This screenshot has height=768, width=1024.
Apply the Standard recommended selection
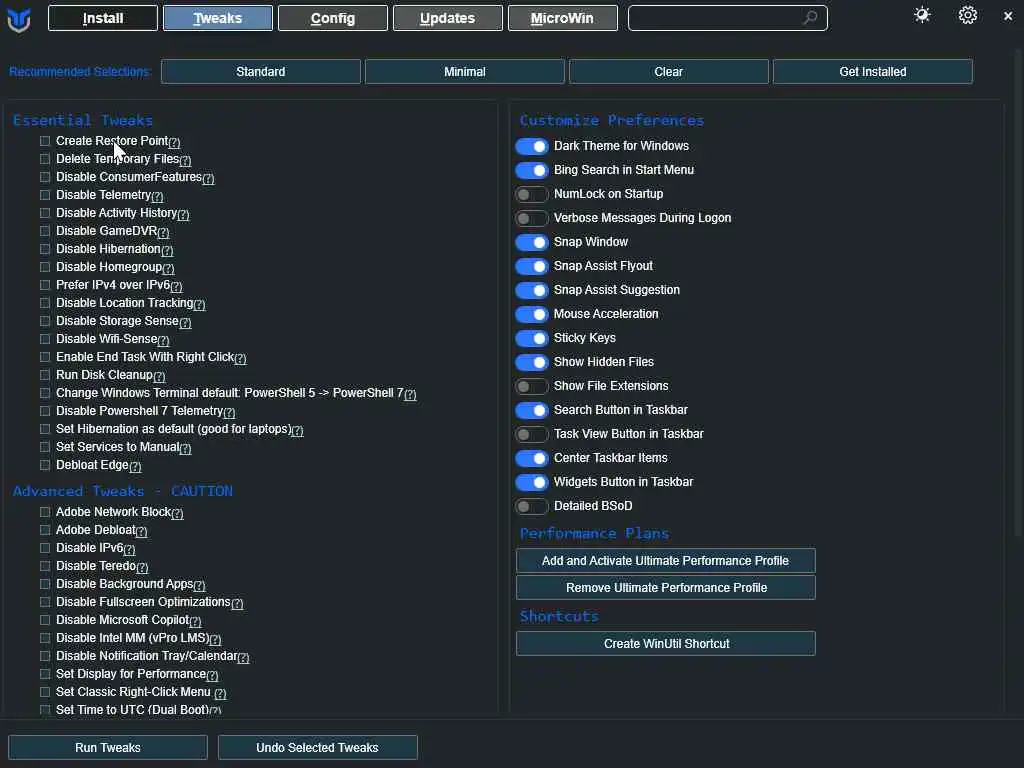261,72
